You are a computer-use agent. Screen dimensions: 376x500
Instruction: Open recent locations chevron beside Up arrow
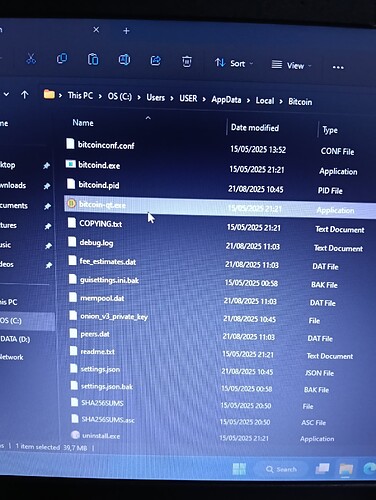[6, 95]
